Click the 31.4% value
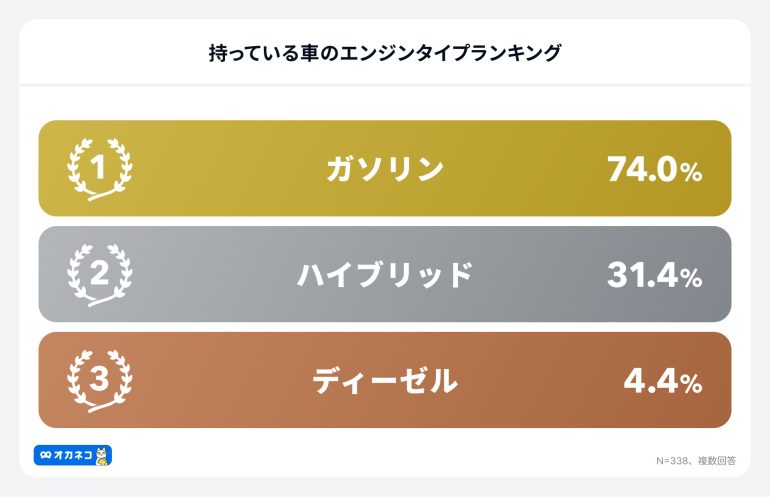The width and height of the screenshot is (770, 497). pos(655,275)
